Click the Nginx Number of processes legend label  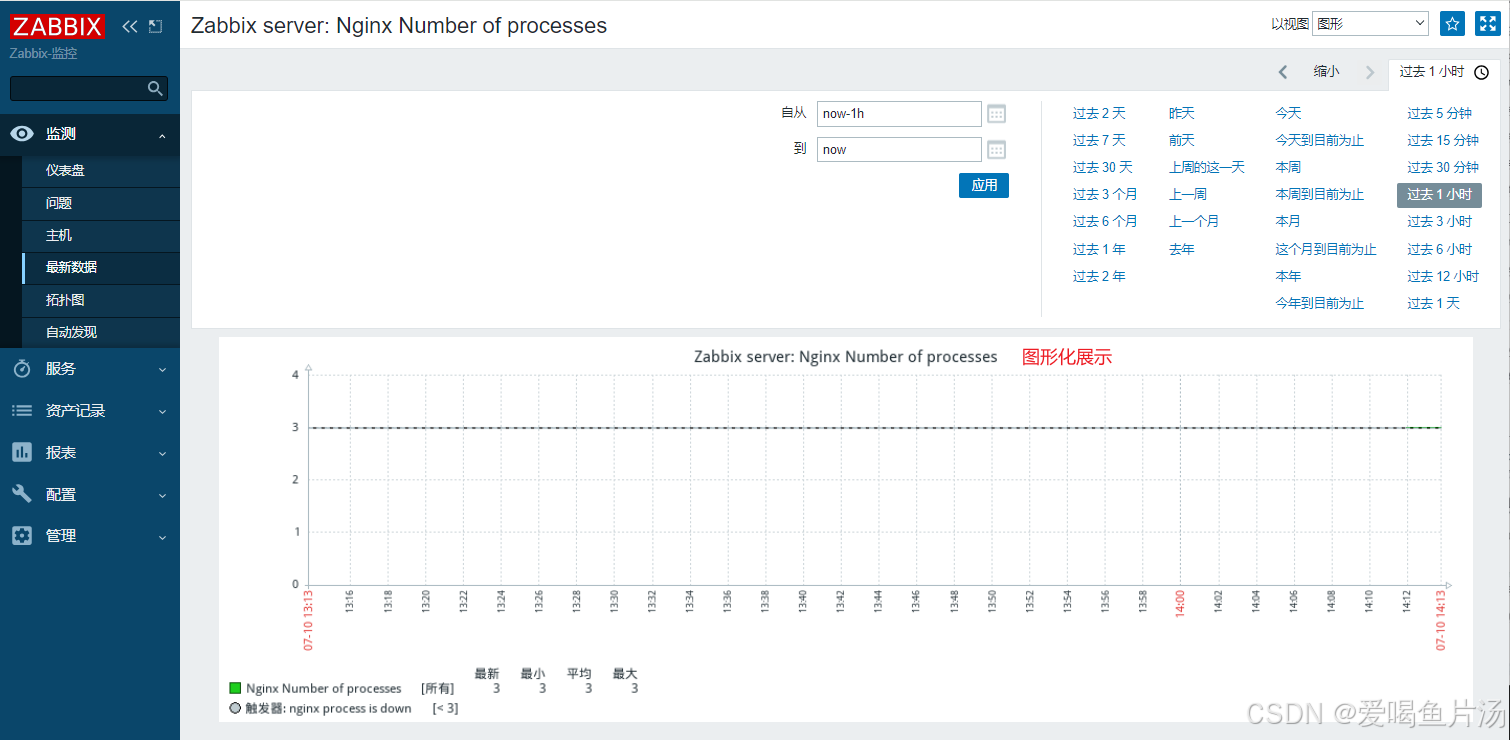324,688
